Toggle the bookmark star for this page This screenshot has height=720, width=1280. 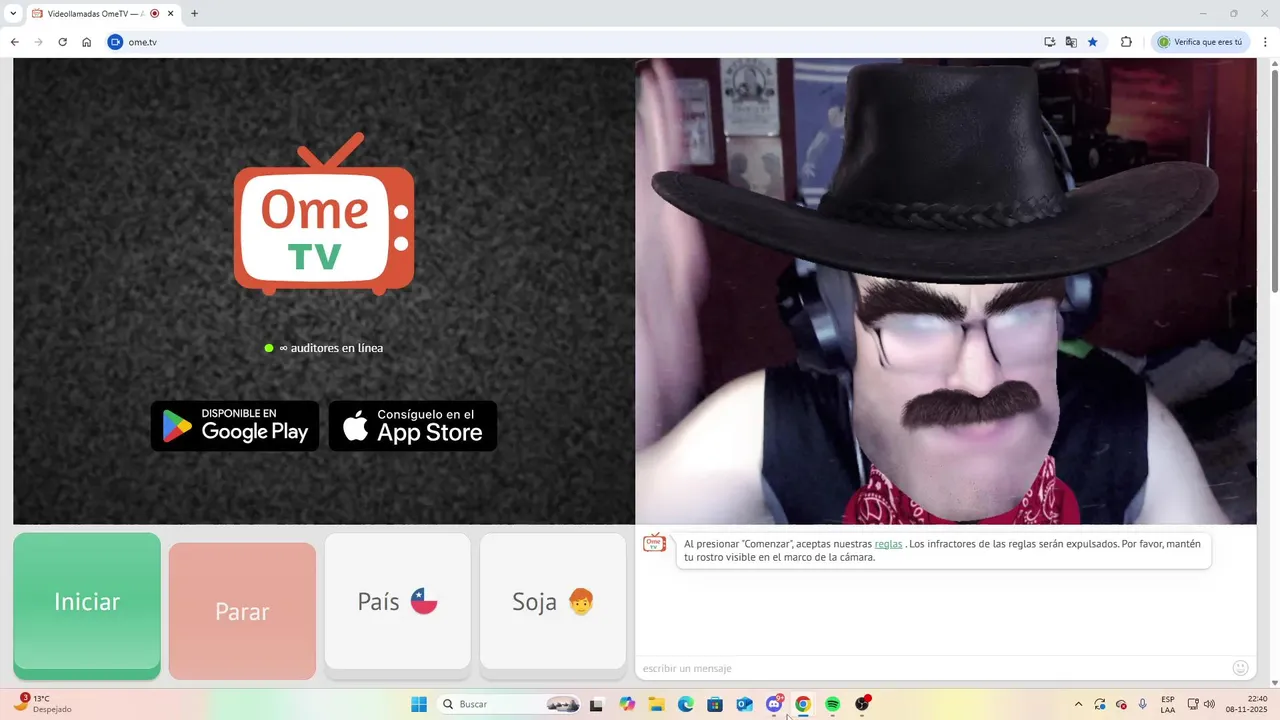(1093, 42)
